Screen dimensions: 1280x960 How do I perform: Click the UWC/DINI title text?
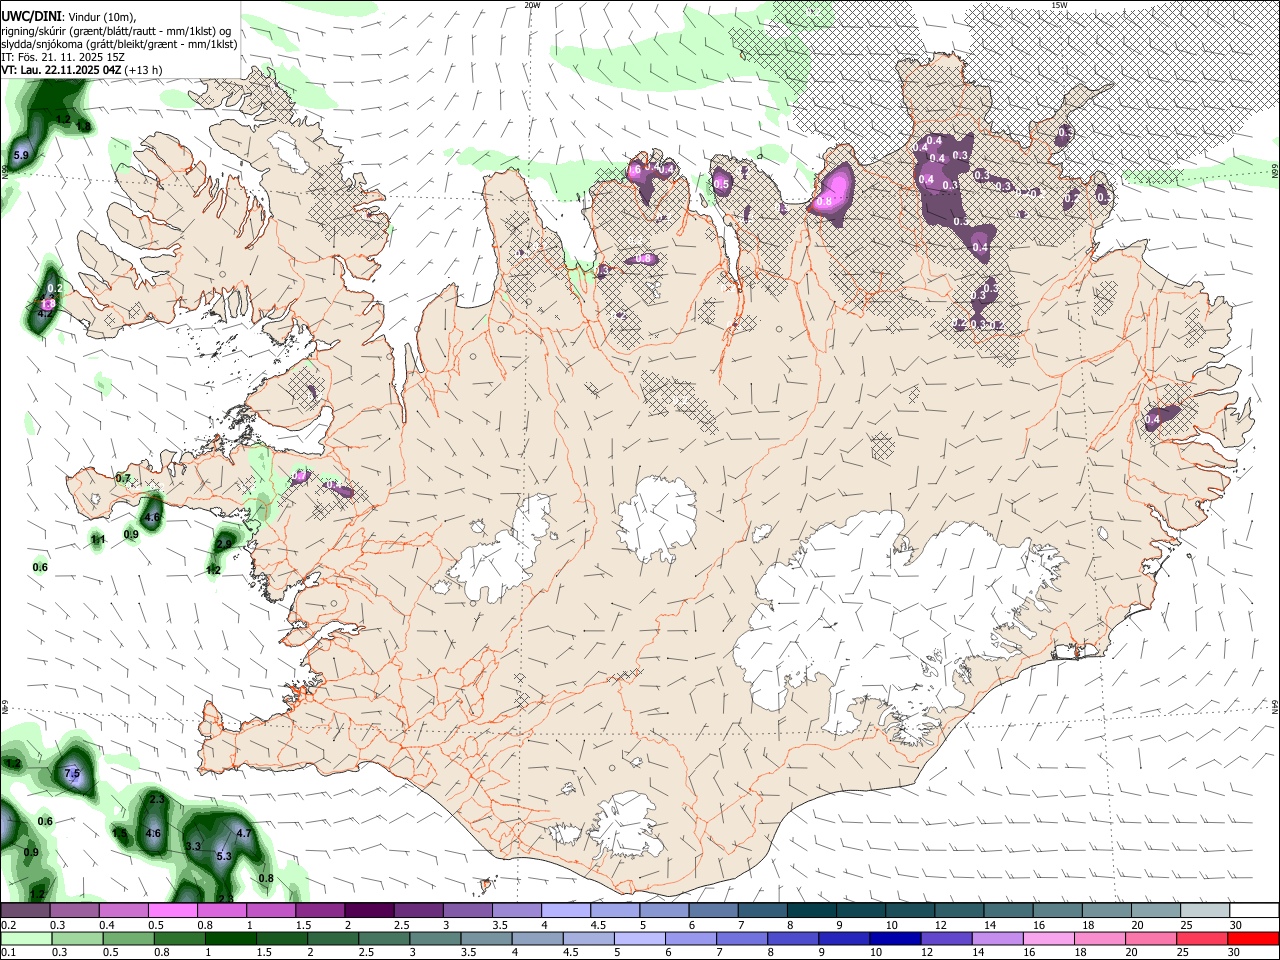tap(32, 17)
